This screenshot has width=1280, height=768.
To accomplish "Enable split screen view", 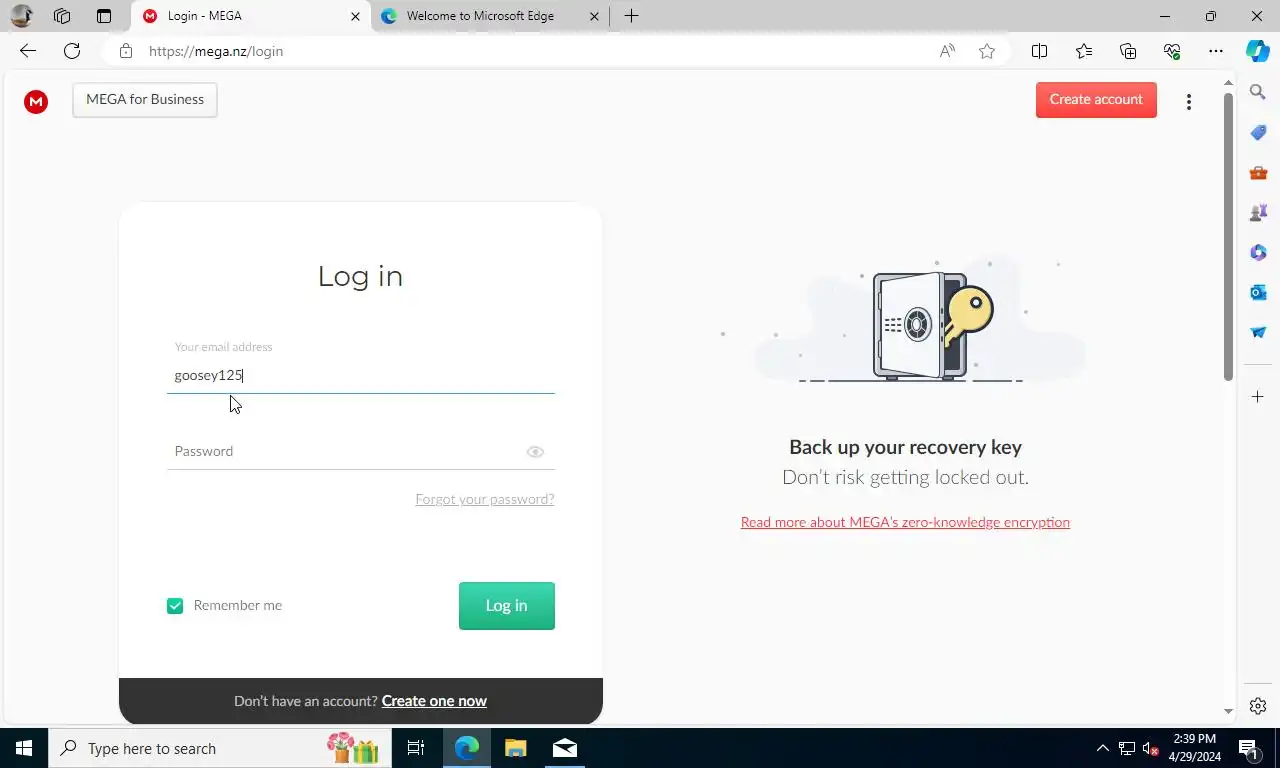I will pos(1039,51).
